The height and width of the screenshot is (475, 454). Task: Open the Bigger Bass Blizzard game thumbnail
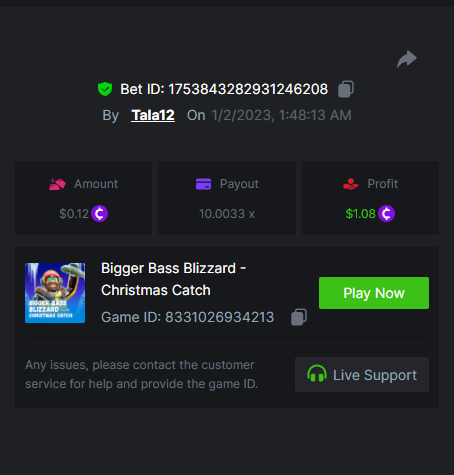click(x=55, y=293)
